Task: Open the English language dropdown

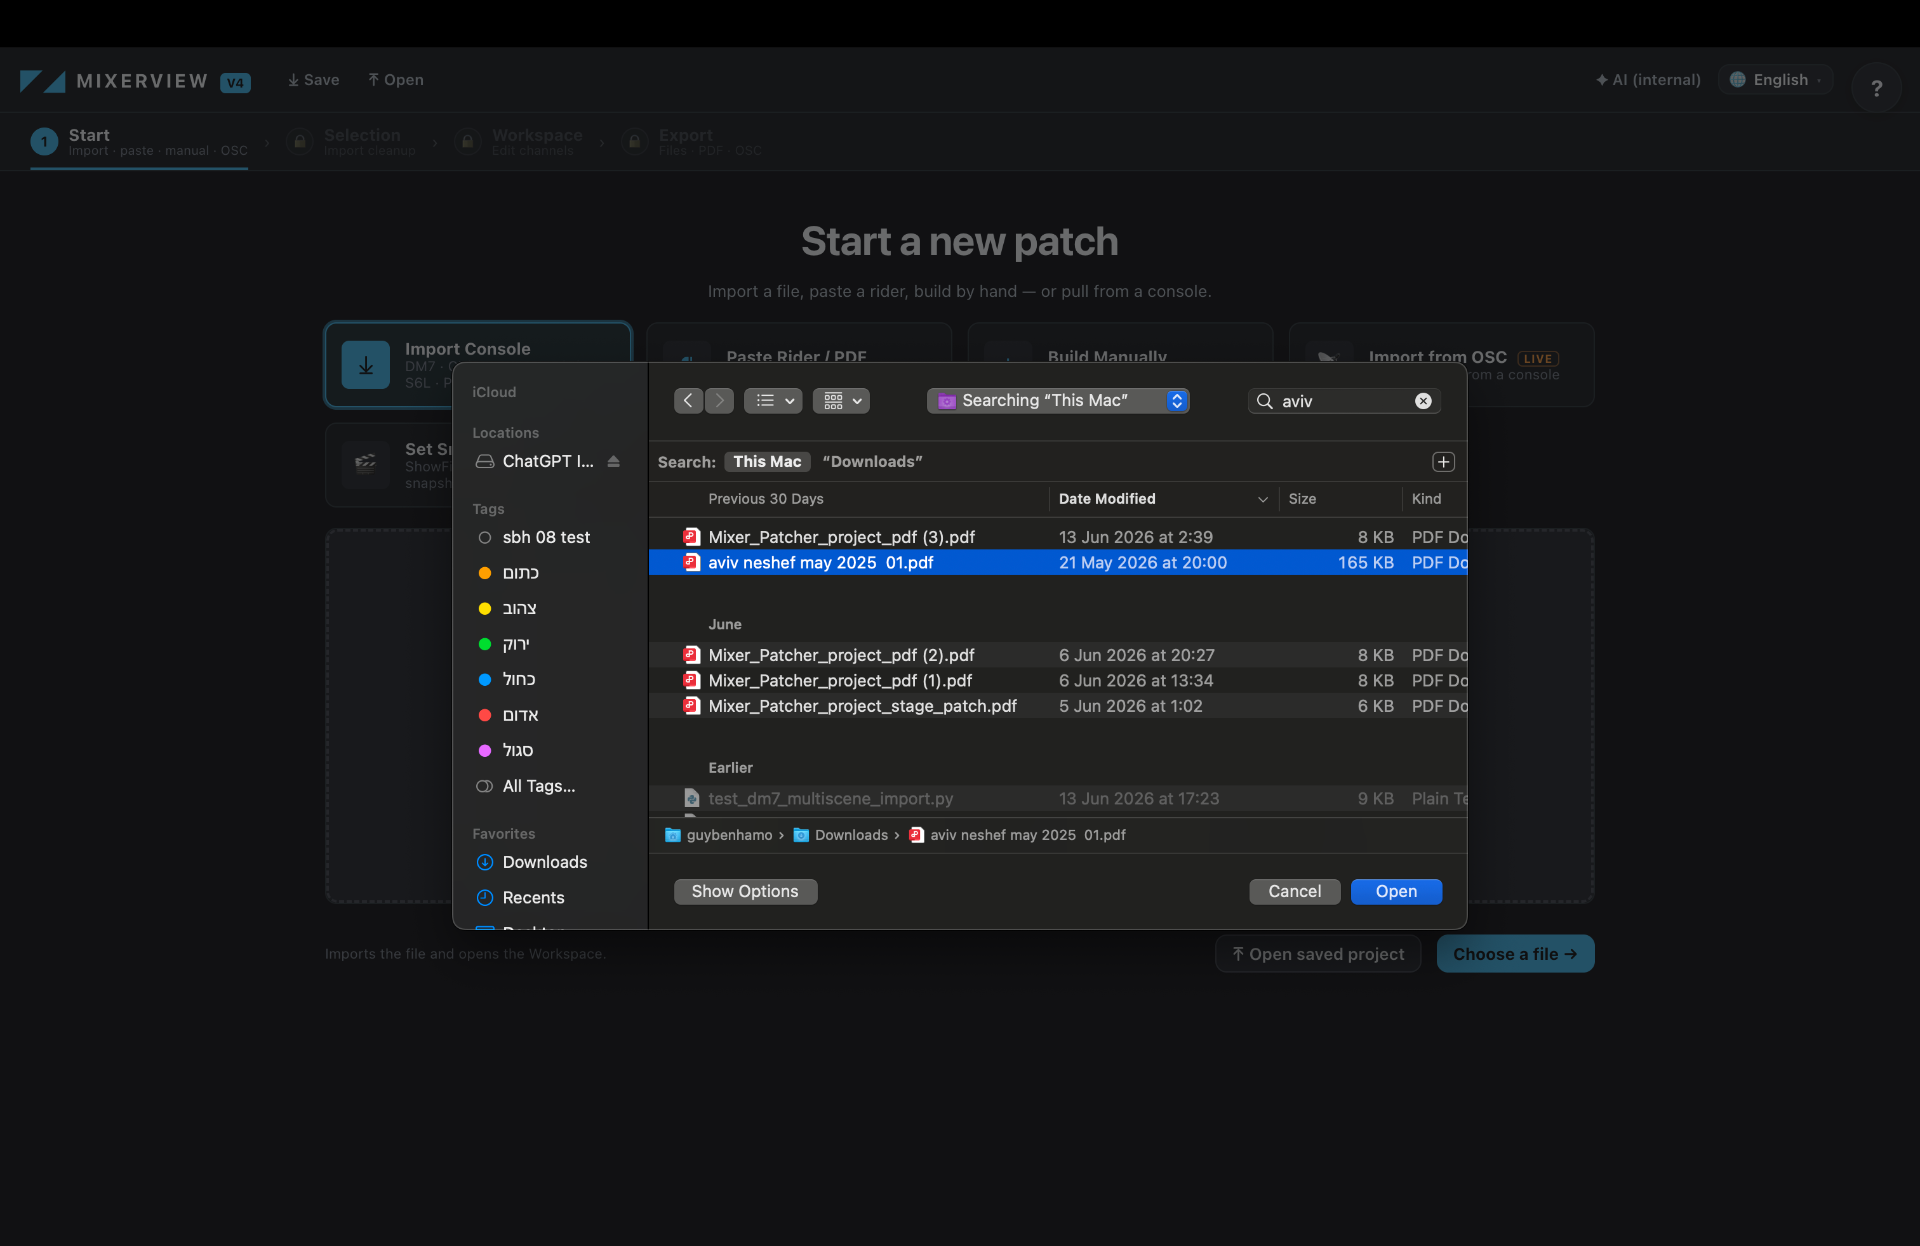Action: click(x=1776, y=80)
